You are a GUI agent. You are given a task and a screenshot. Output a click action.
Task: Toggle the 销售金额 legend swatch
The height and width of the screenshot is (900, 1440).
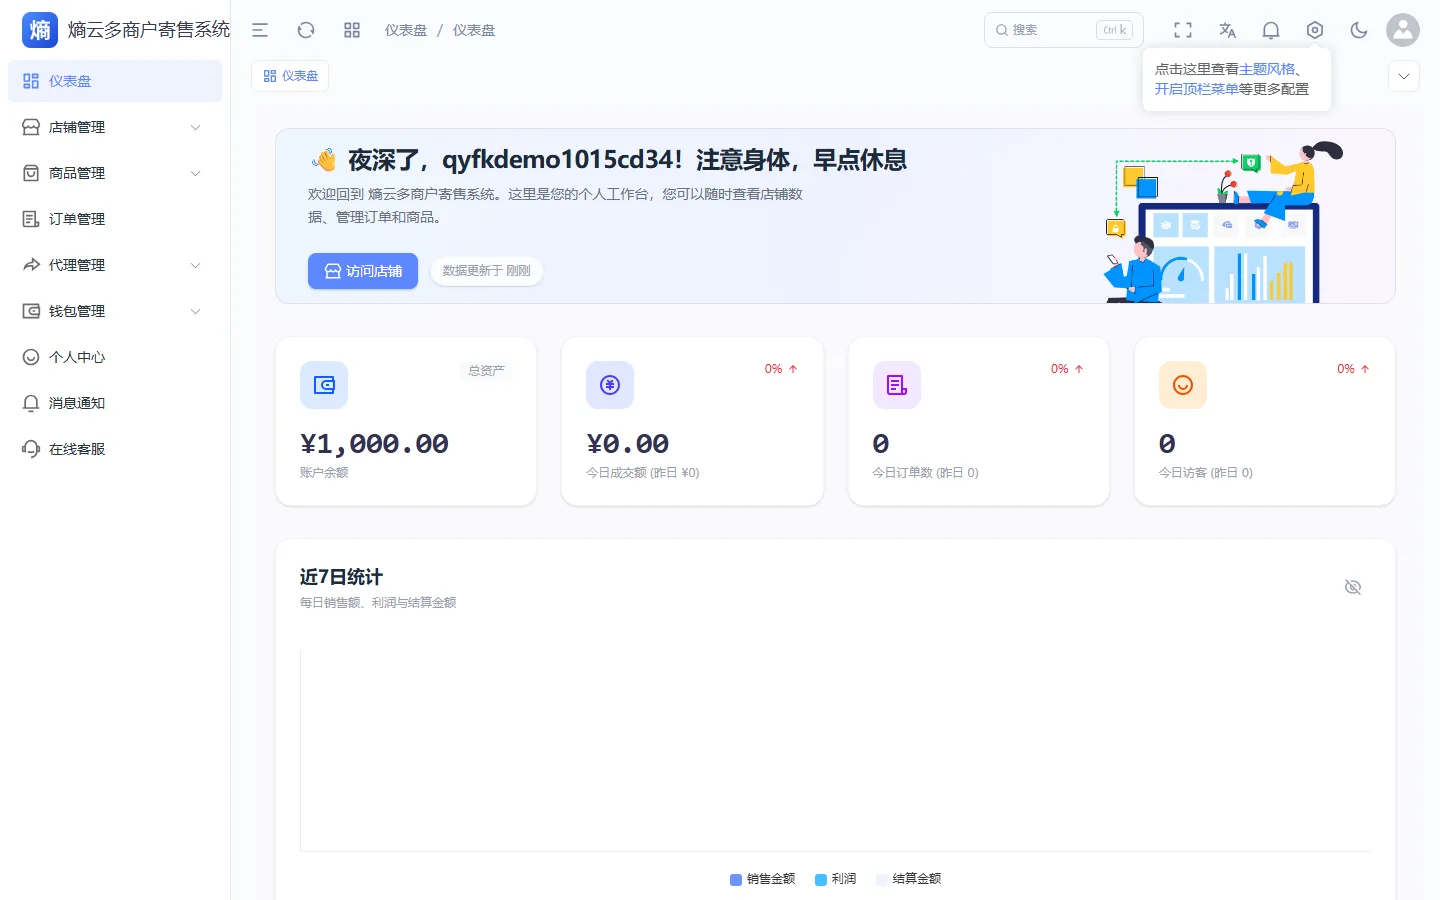[x=736, y=880]
